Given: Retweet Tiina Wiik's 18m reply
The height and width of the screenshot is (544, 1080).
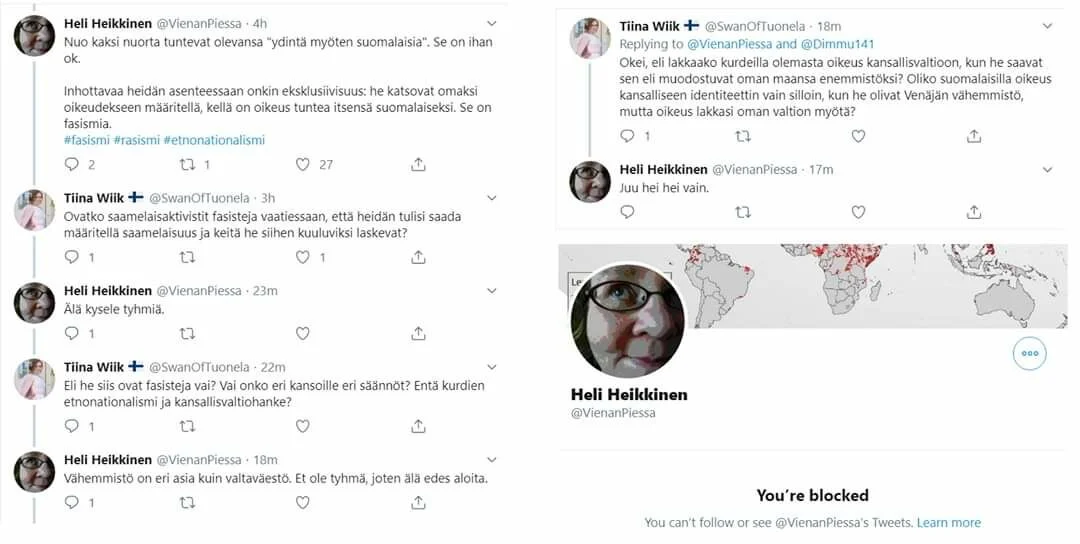Looking at the screenshot, I should coord(743,136).
